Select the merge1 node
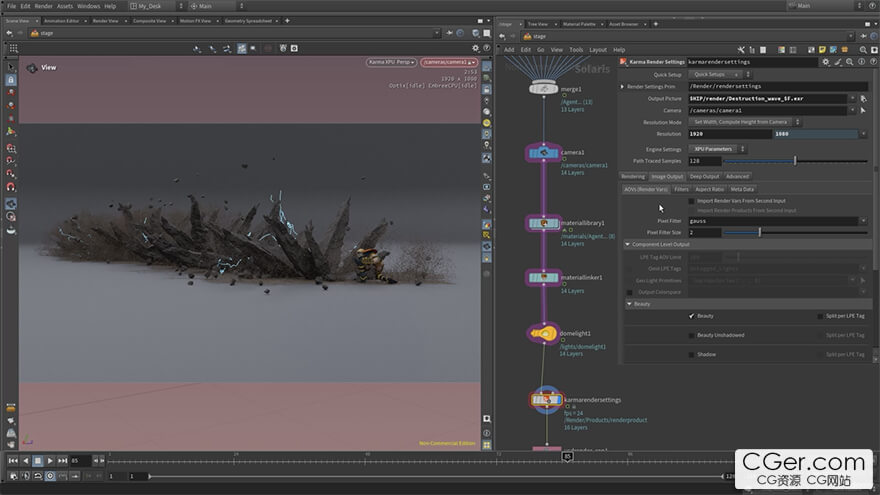Screen dimensions: 880x495 tap(543, 89)
